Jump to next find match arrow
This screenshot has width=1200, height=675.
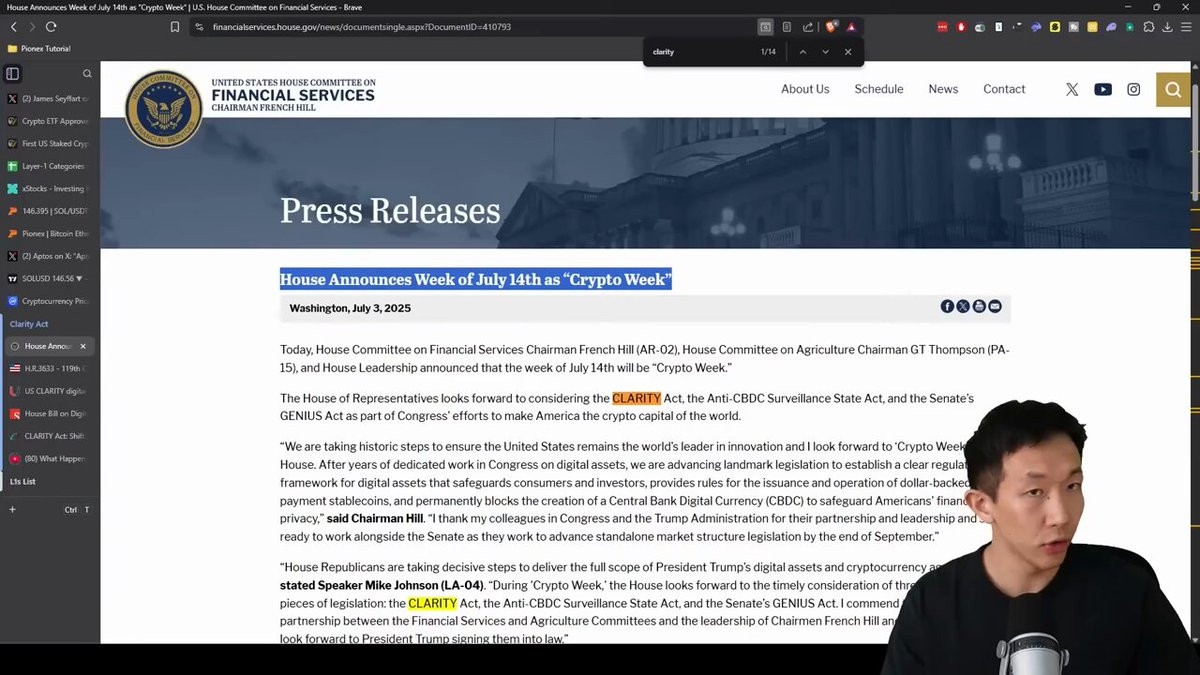point(825,52)
